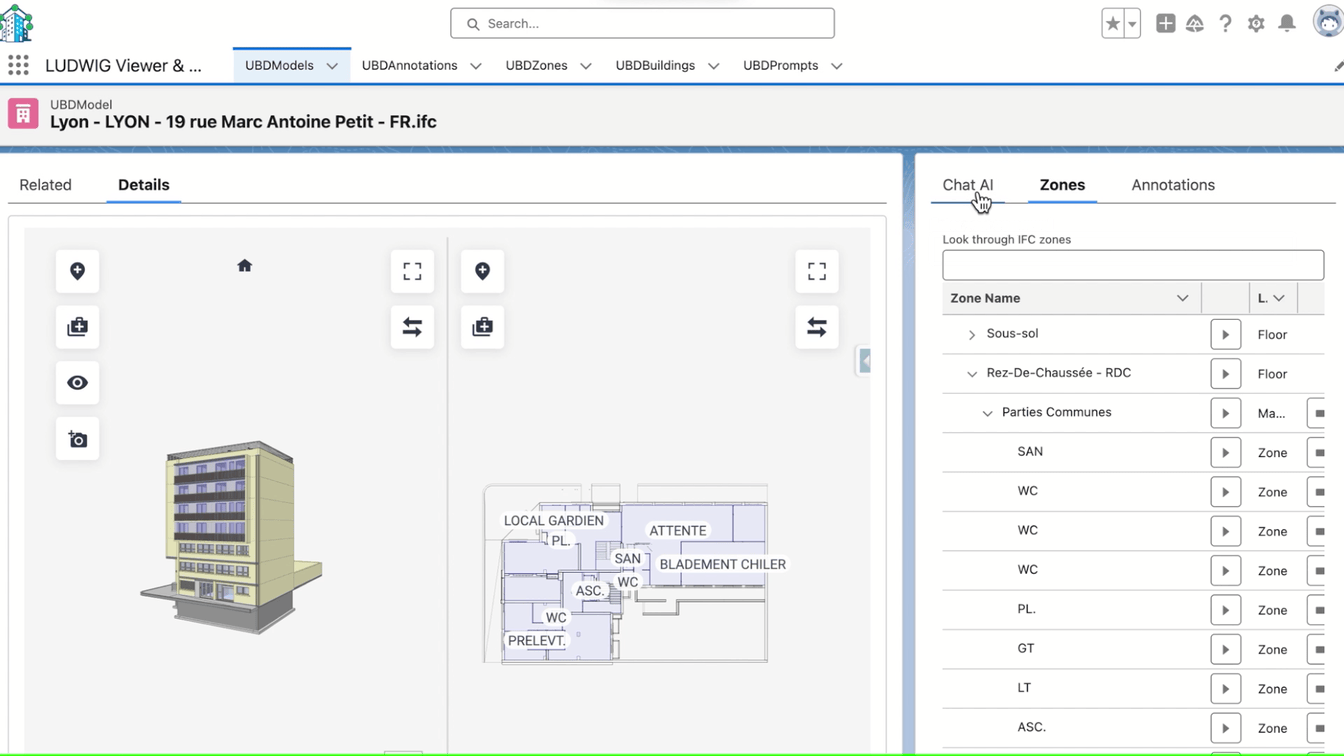Play the SAN zone row
Viewport: 1344px width, 756px height.
coord(1225,453)
